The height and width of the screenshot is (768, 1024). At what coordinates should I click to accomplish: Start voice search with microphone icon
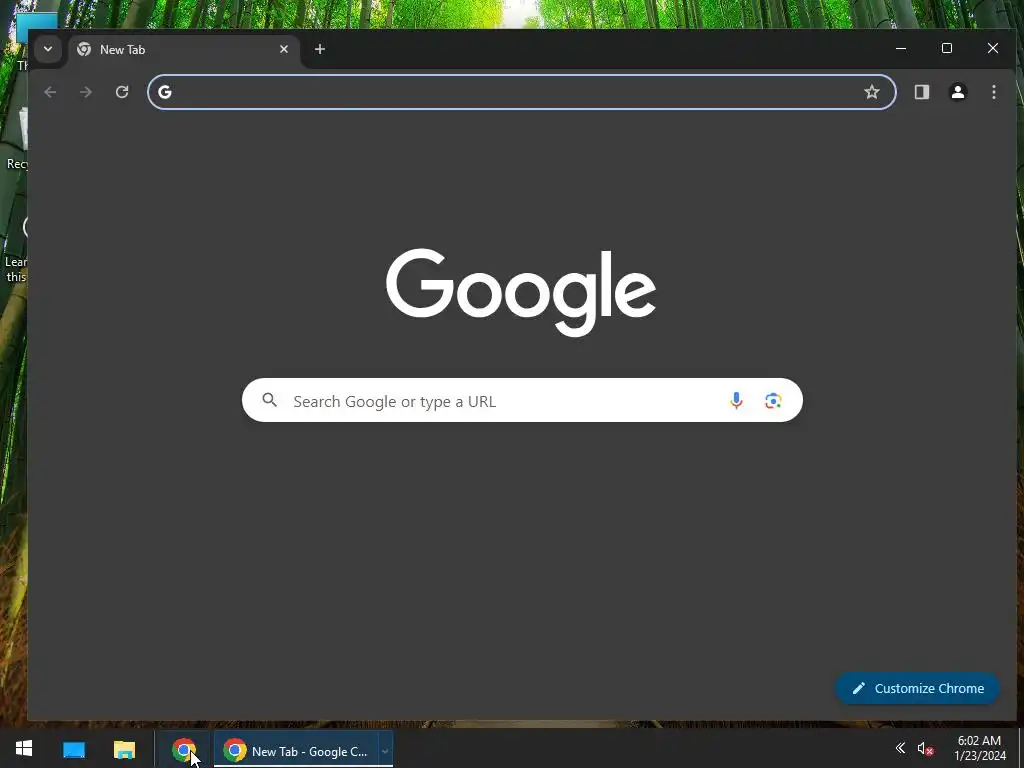736,400
